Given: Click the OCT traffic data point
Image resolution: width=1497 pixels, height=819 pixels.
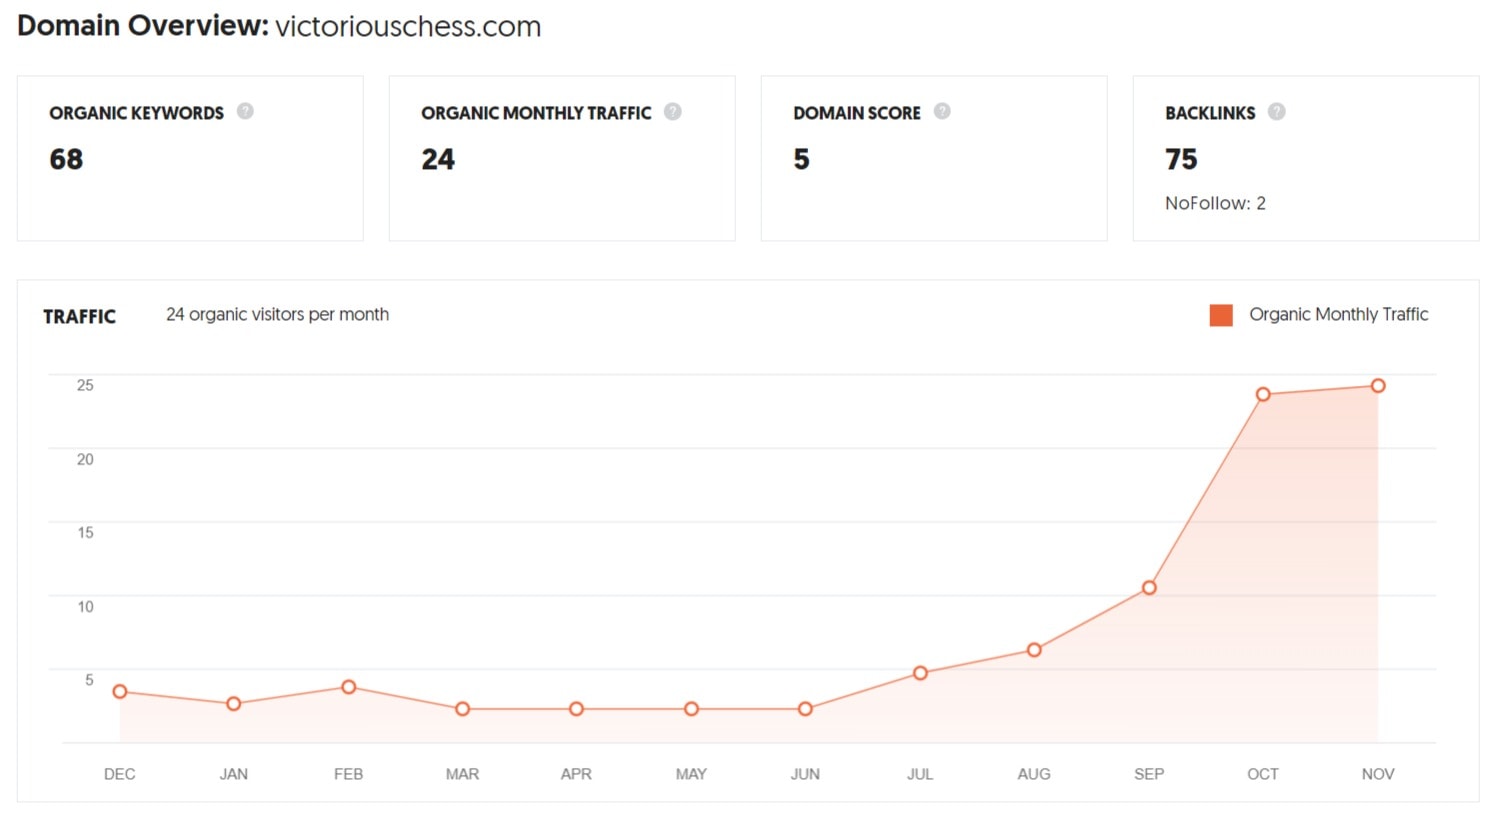Looking at the screenshot, I should [1263, 395].
